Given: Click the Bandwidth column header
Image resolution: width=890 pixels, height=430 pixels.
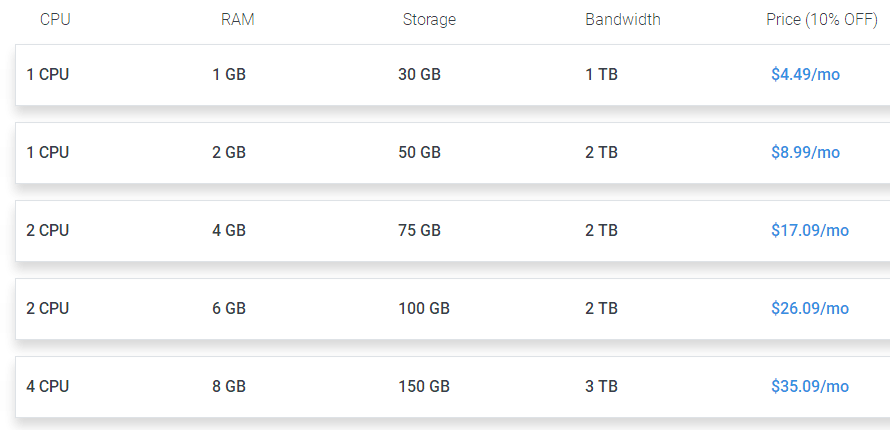Looking at the screenshot, I should tap(622, 19).
